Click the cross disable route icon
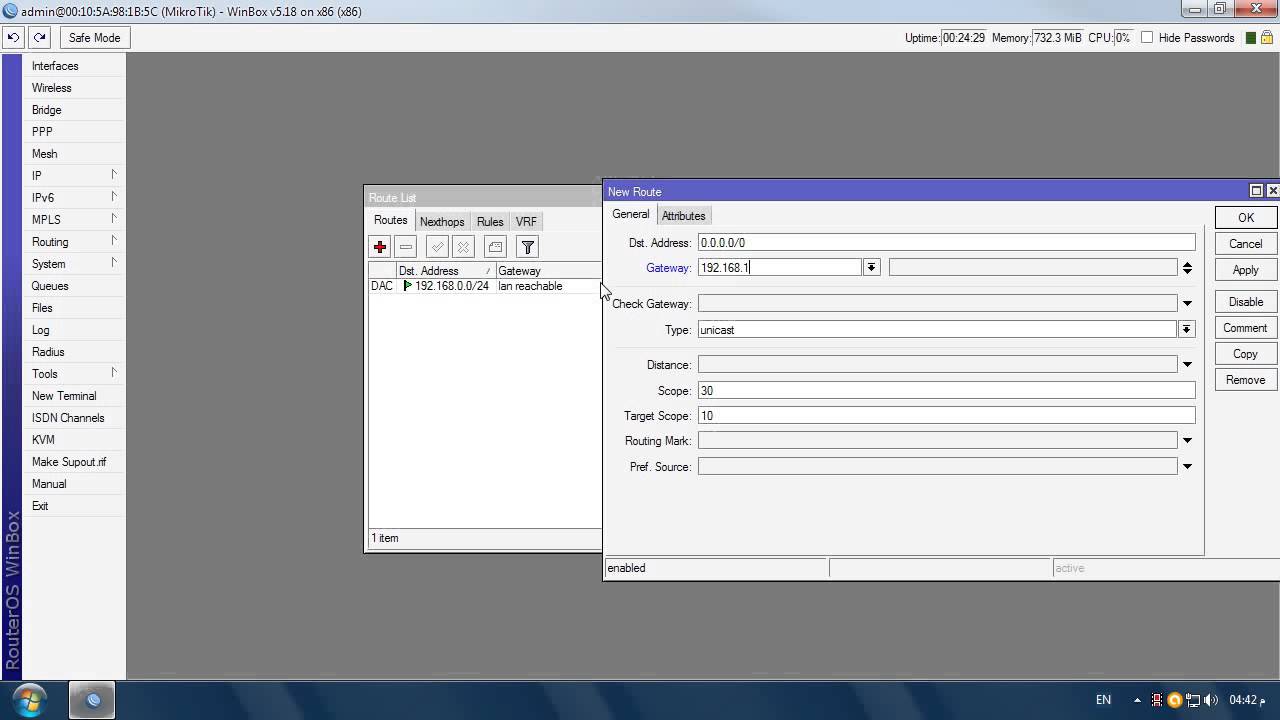This screenshot has height=720, width=1280. (463, 247)
